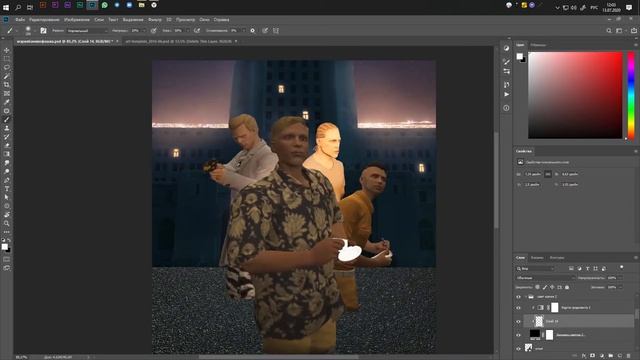This screenshot has height=360, width=640.
Task: Open smoothing options gear icon
Action: pos(253,31)
